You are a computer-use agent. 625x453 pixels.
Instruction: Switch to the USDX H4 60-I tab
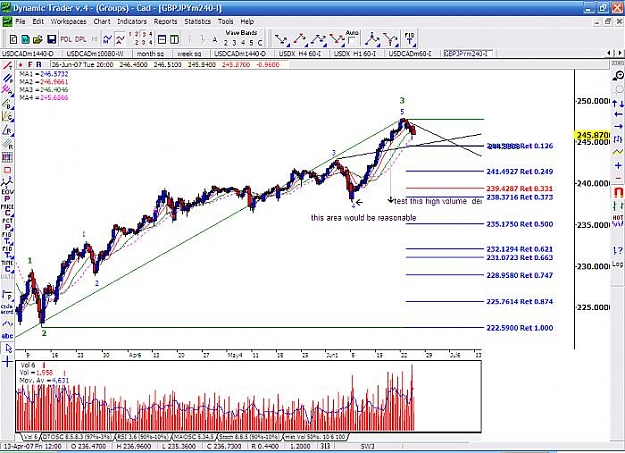[x=299, y=53]
